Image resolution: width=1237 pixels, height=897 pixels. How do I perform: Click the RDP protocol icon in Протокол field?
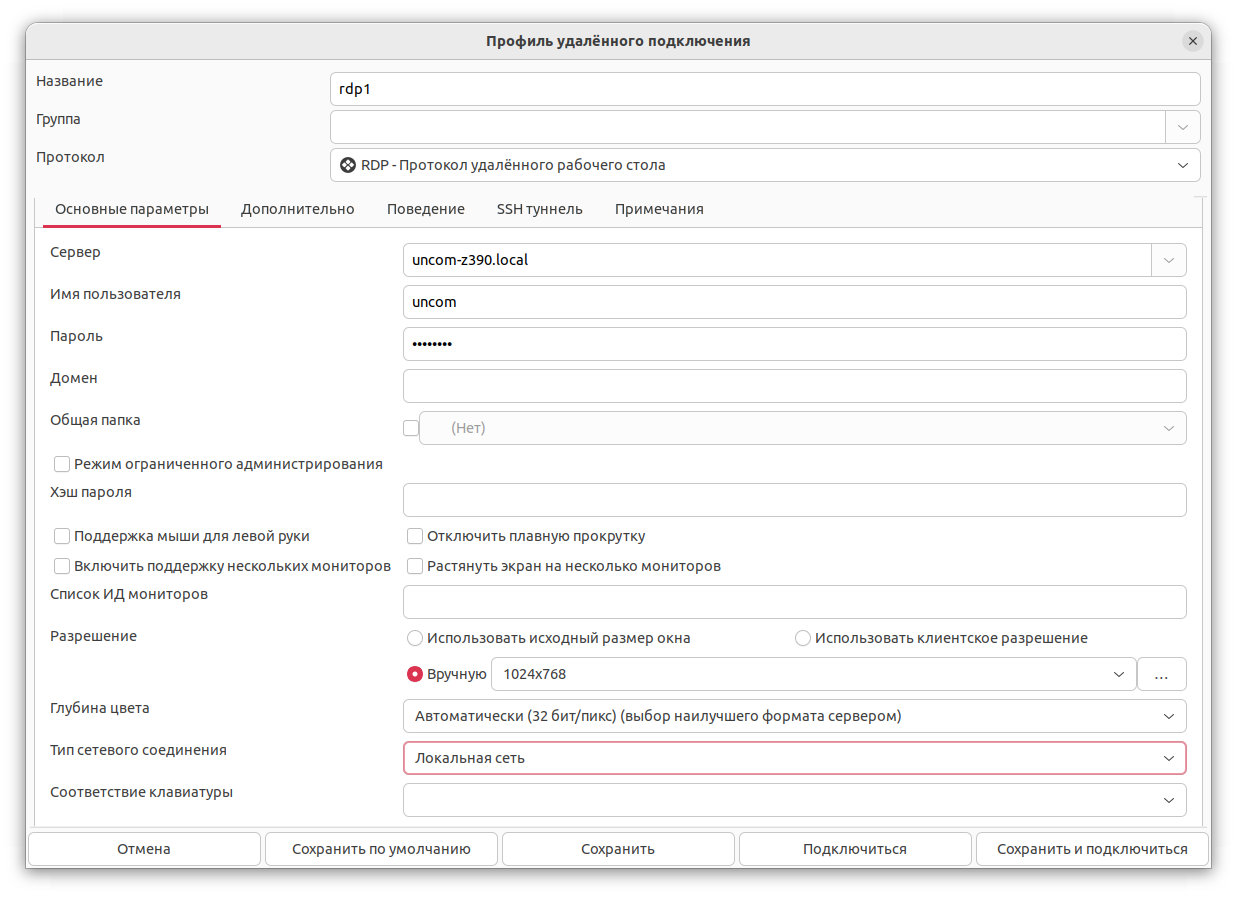tap(348, 165)
